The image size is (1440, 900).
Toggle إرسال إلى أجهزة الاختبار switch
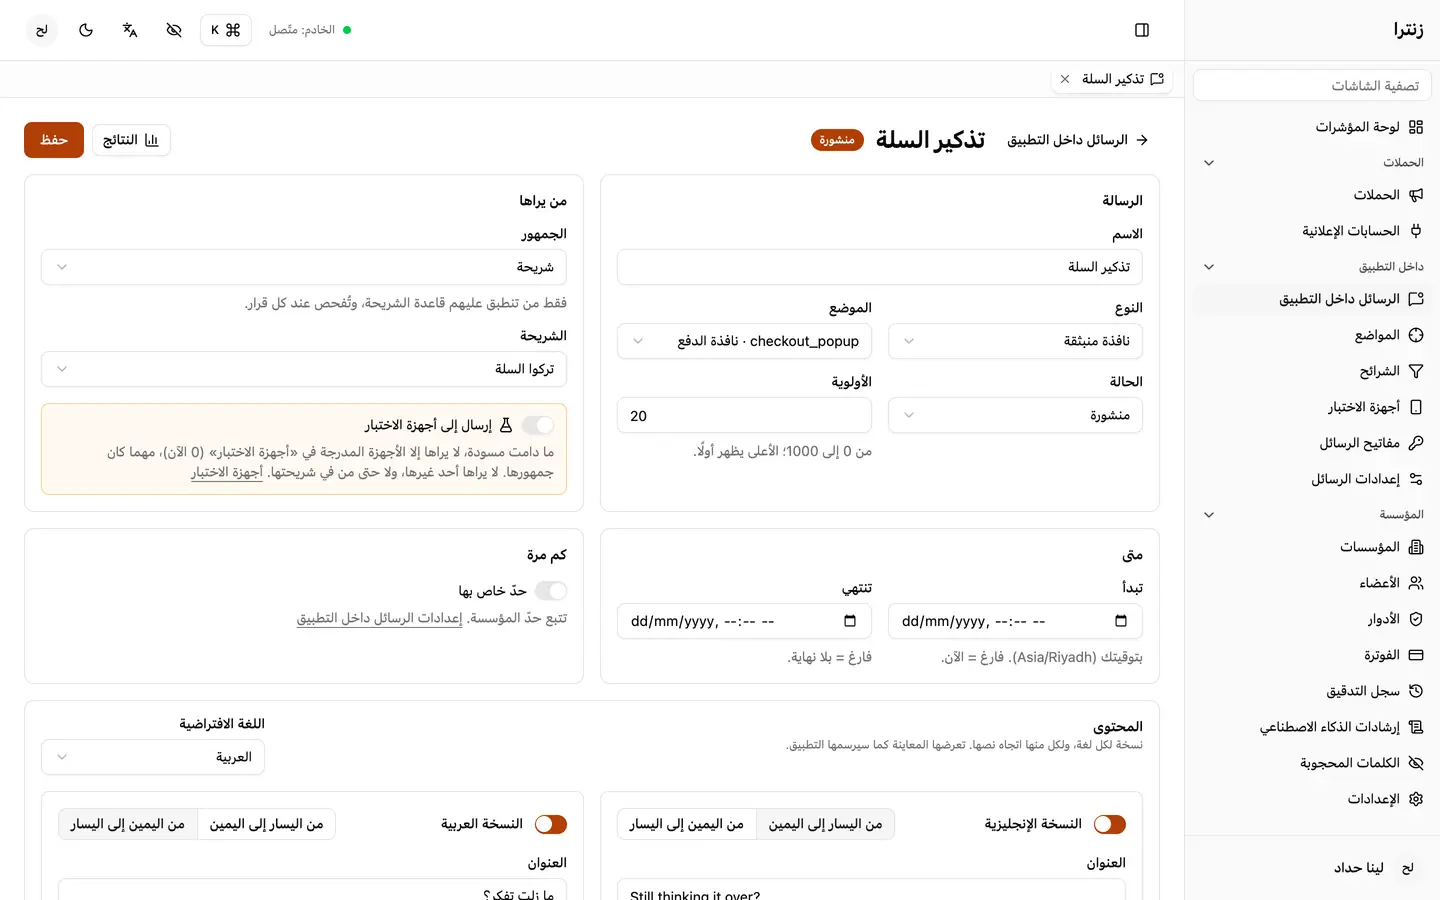538,425
